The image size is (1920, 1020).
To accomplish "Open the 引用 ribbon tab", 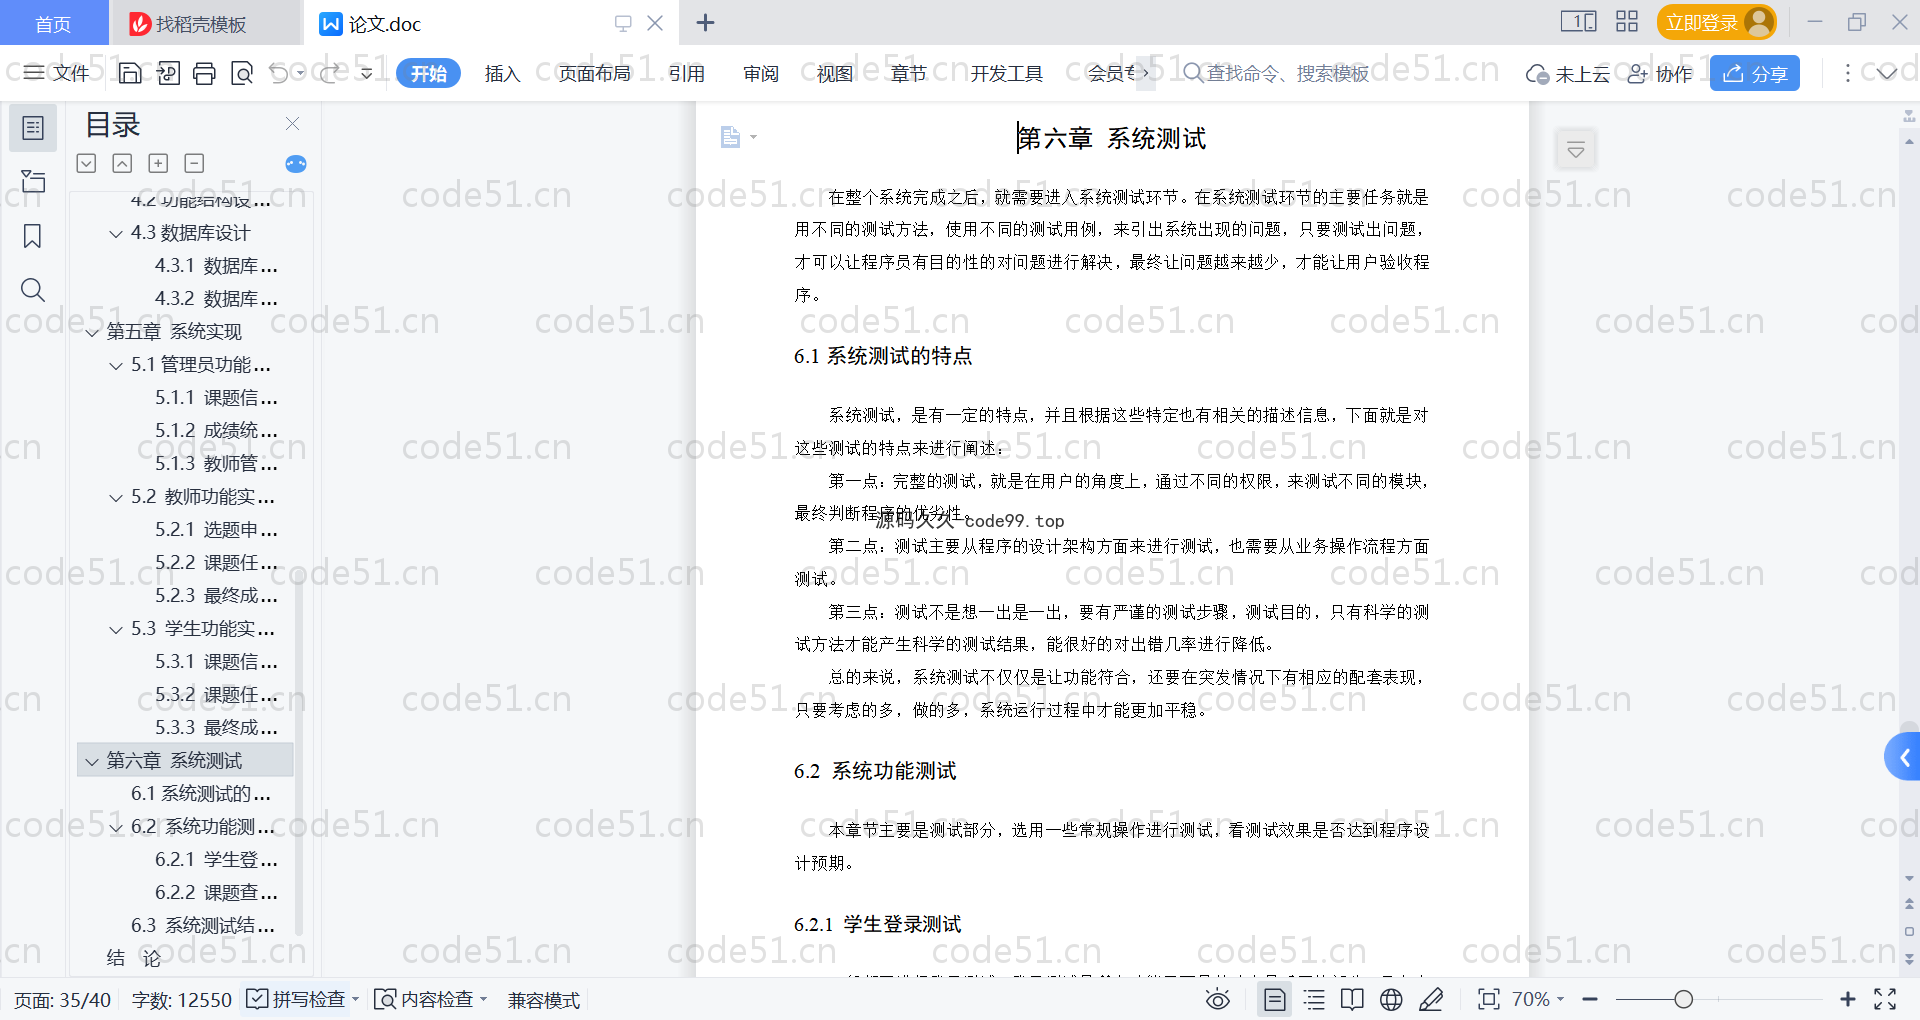I will point(687,73).
